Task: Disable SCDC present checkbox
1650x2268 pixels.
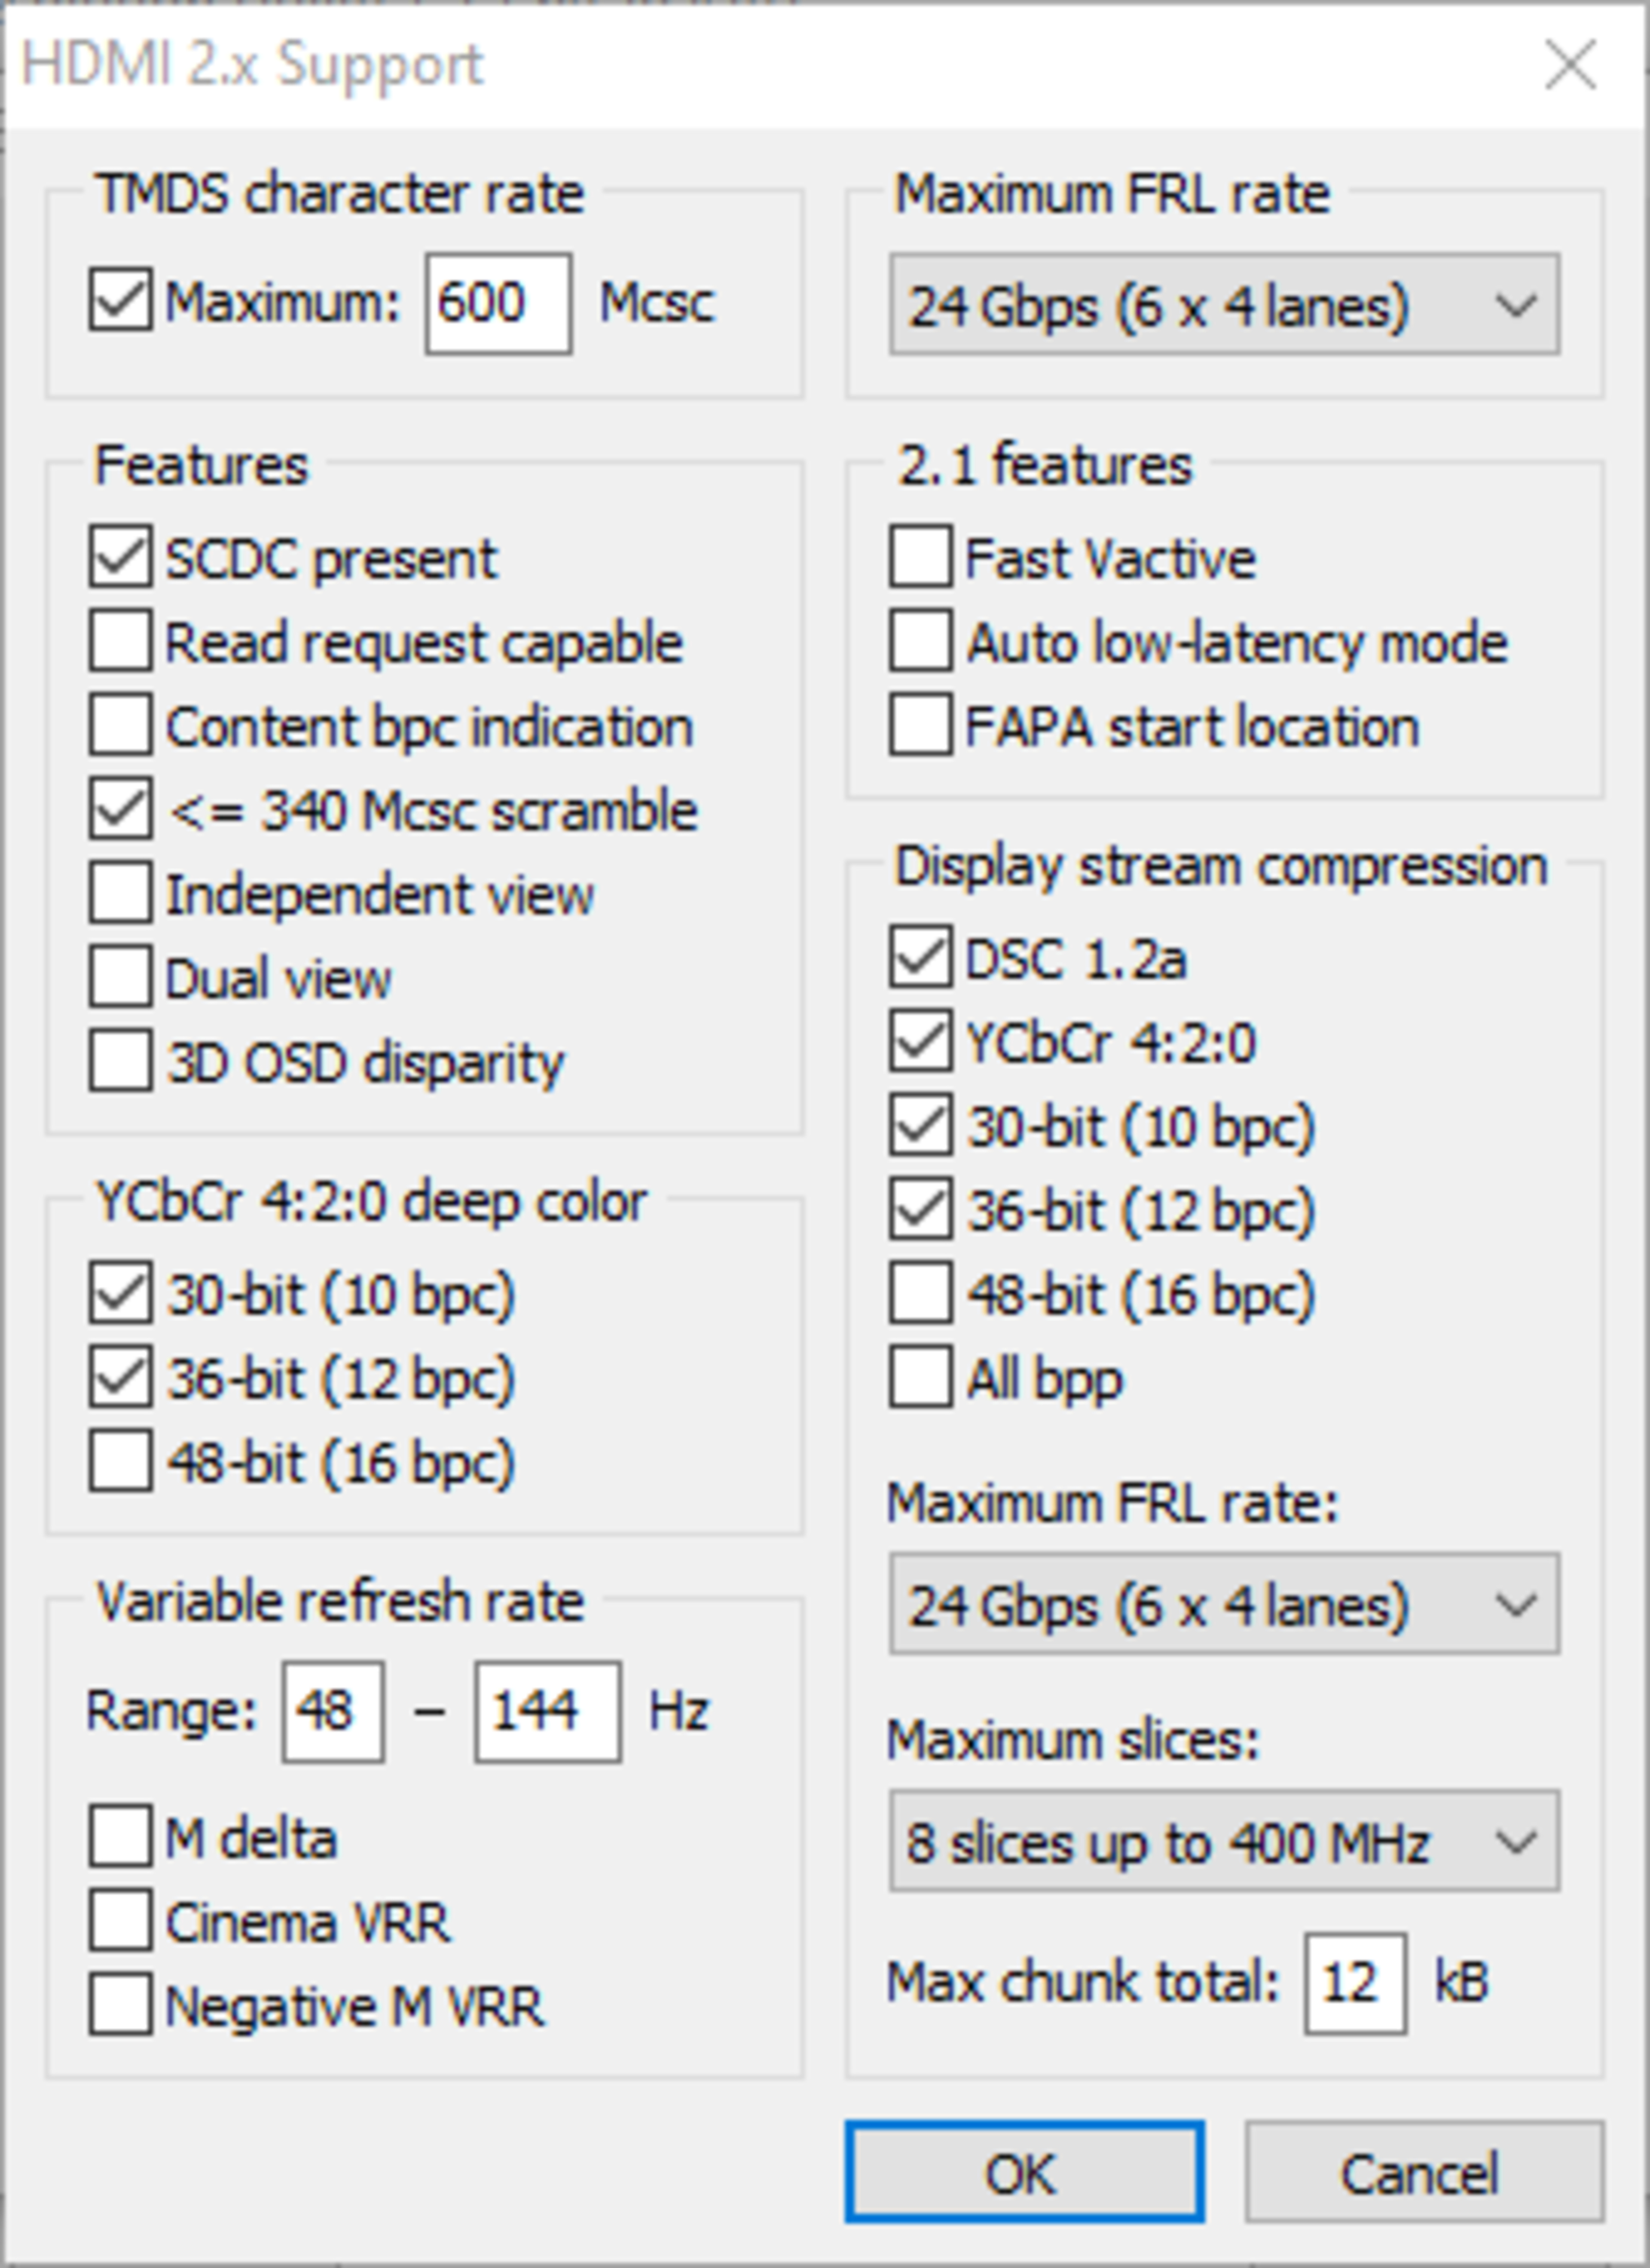Action: point(120,557)
